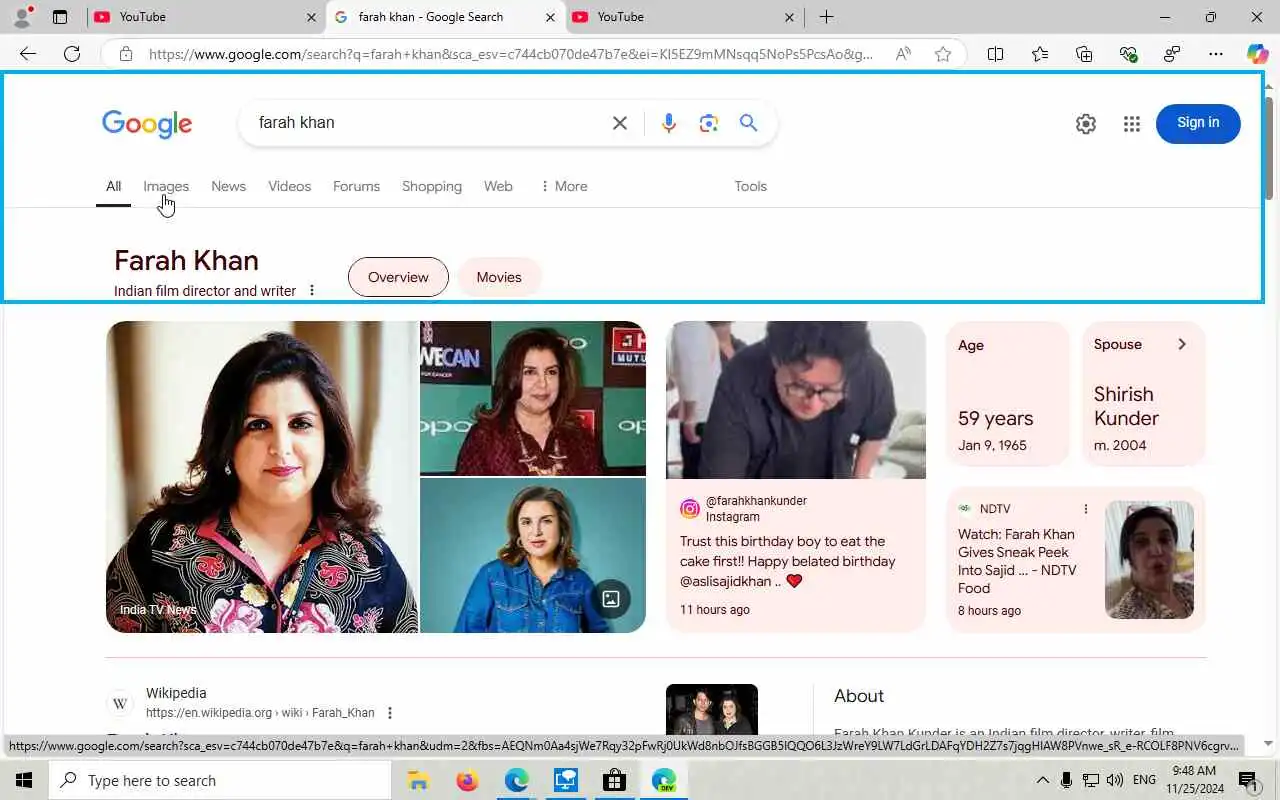Viewport: 1280px width, 800px height.
Task: Click the Read aloud icon in address bar
Action: [x=903, y=54]
